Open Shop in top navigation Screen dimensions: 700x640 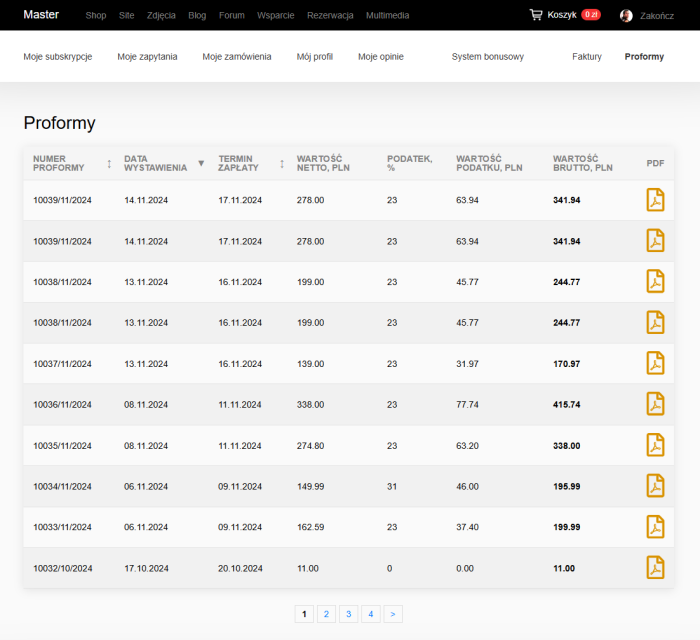point(96,16)
